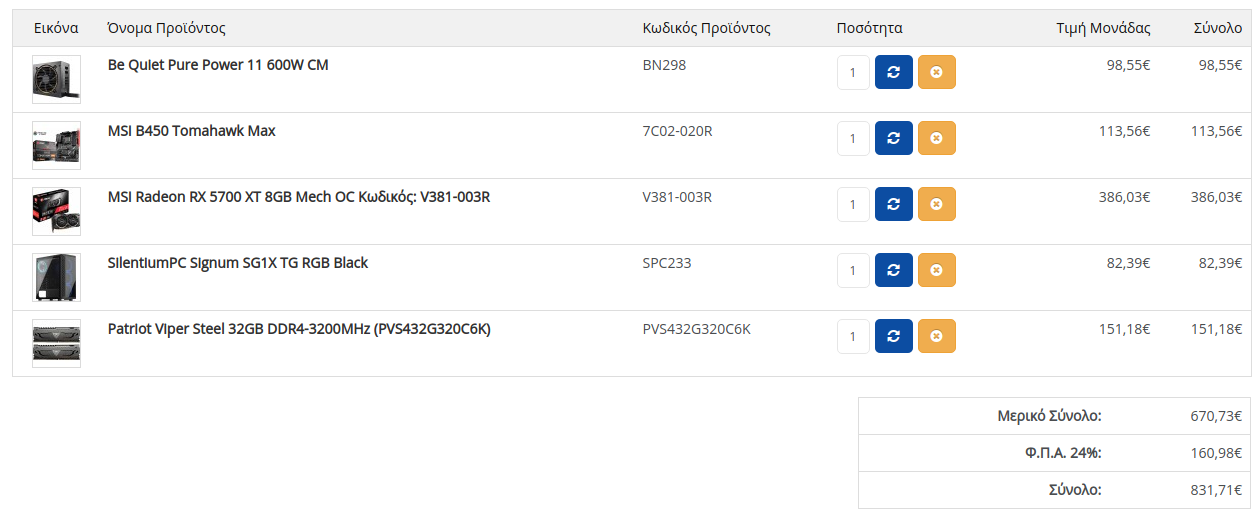Remove Be Quiet Pure Power 11 from cart
Screen dimensions: 1259x514
[x=936, y=72]
